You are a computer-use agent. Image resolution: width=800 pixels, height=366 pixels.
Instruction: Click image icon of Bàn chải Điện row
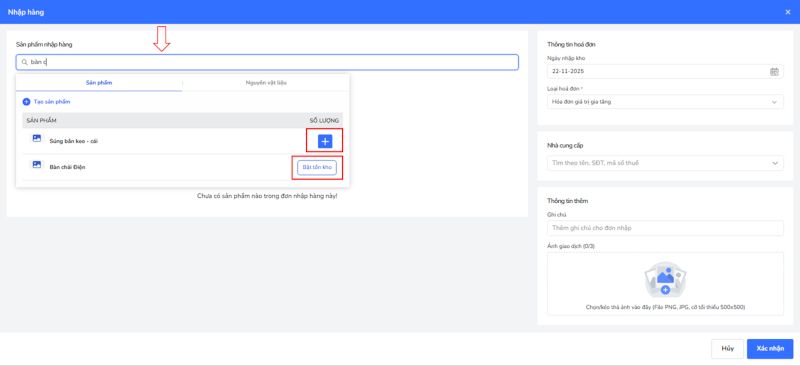point(37,164)
